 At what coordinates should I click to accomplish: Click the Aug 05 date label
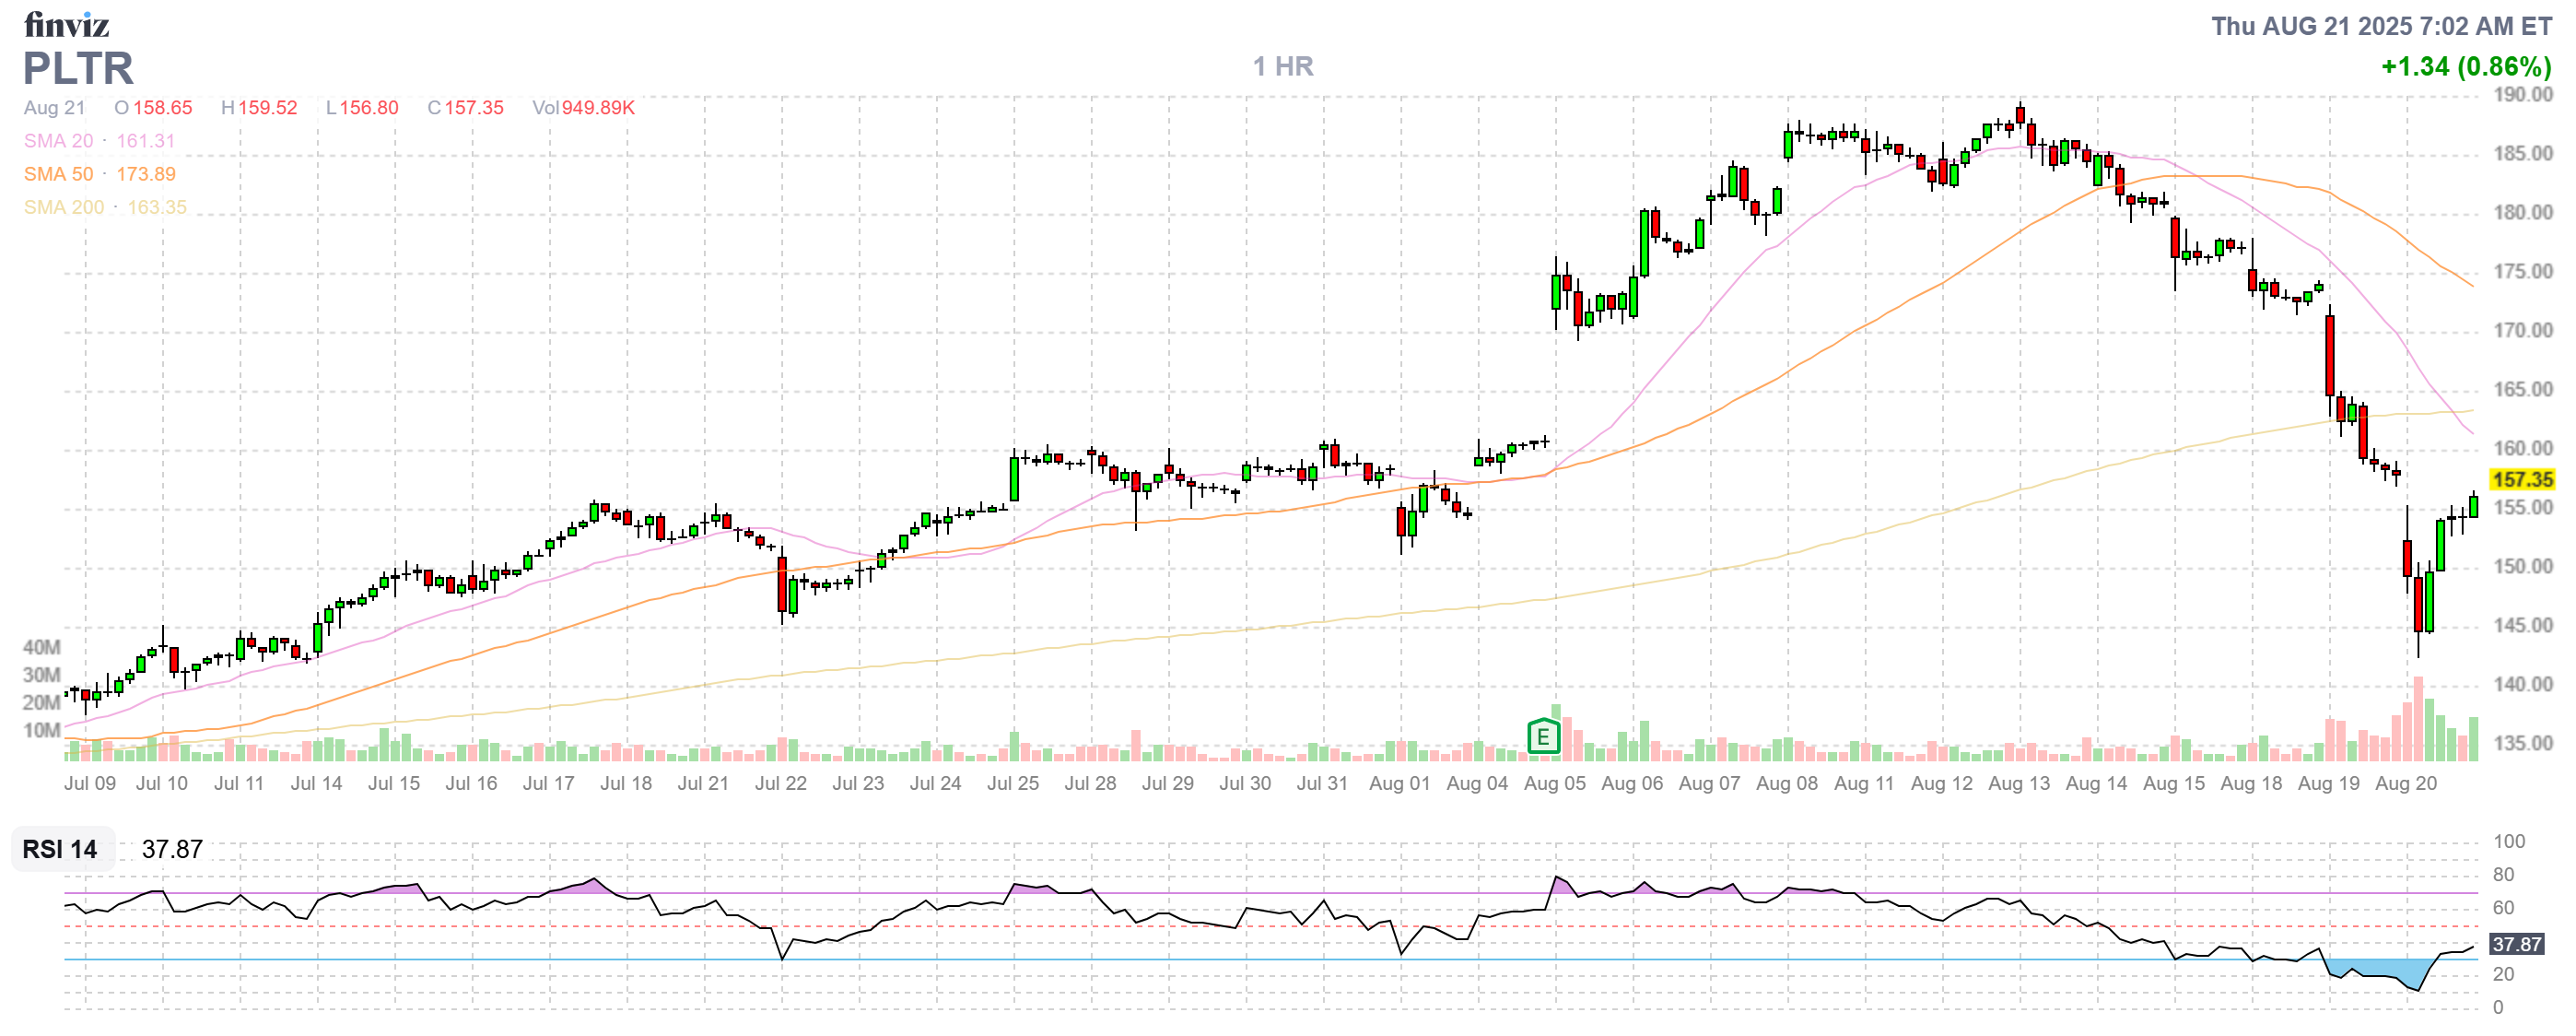click(1554, 784)
